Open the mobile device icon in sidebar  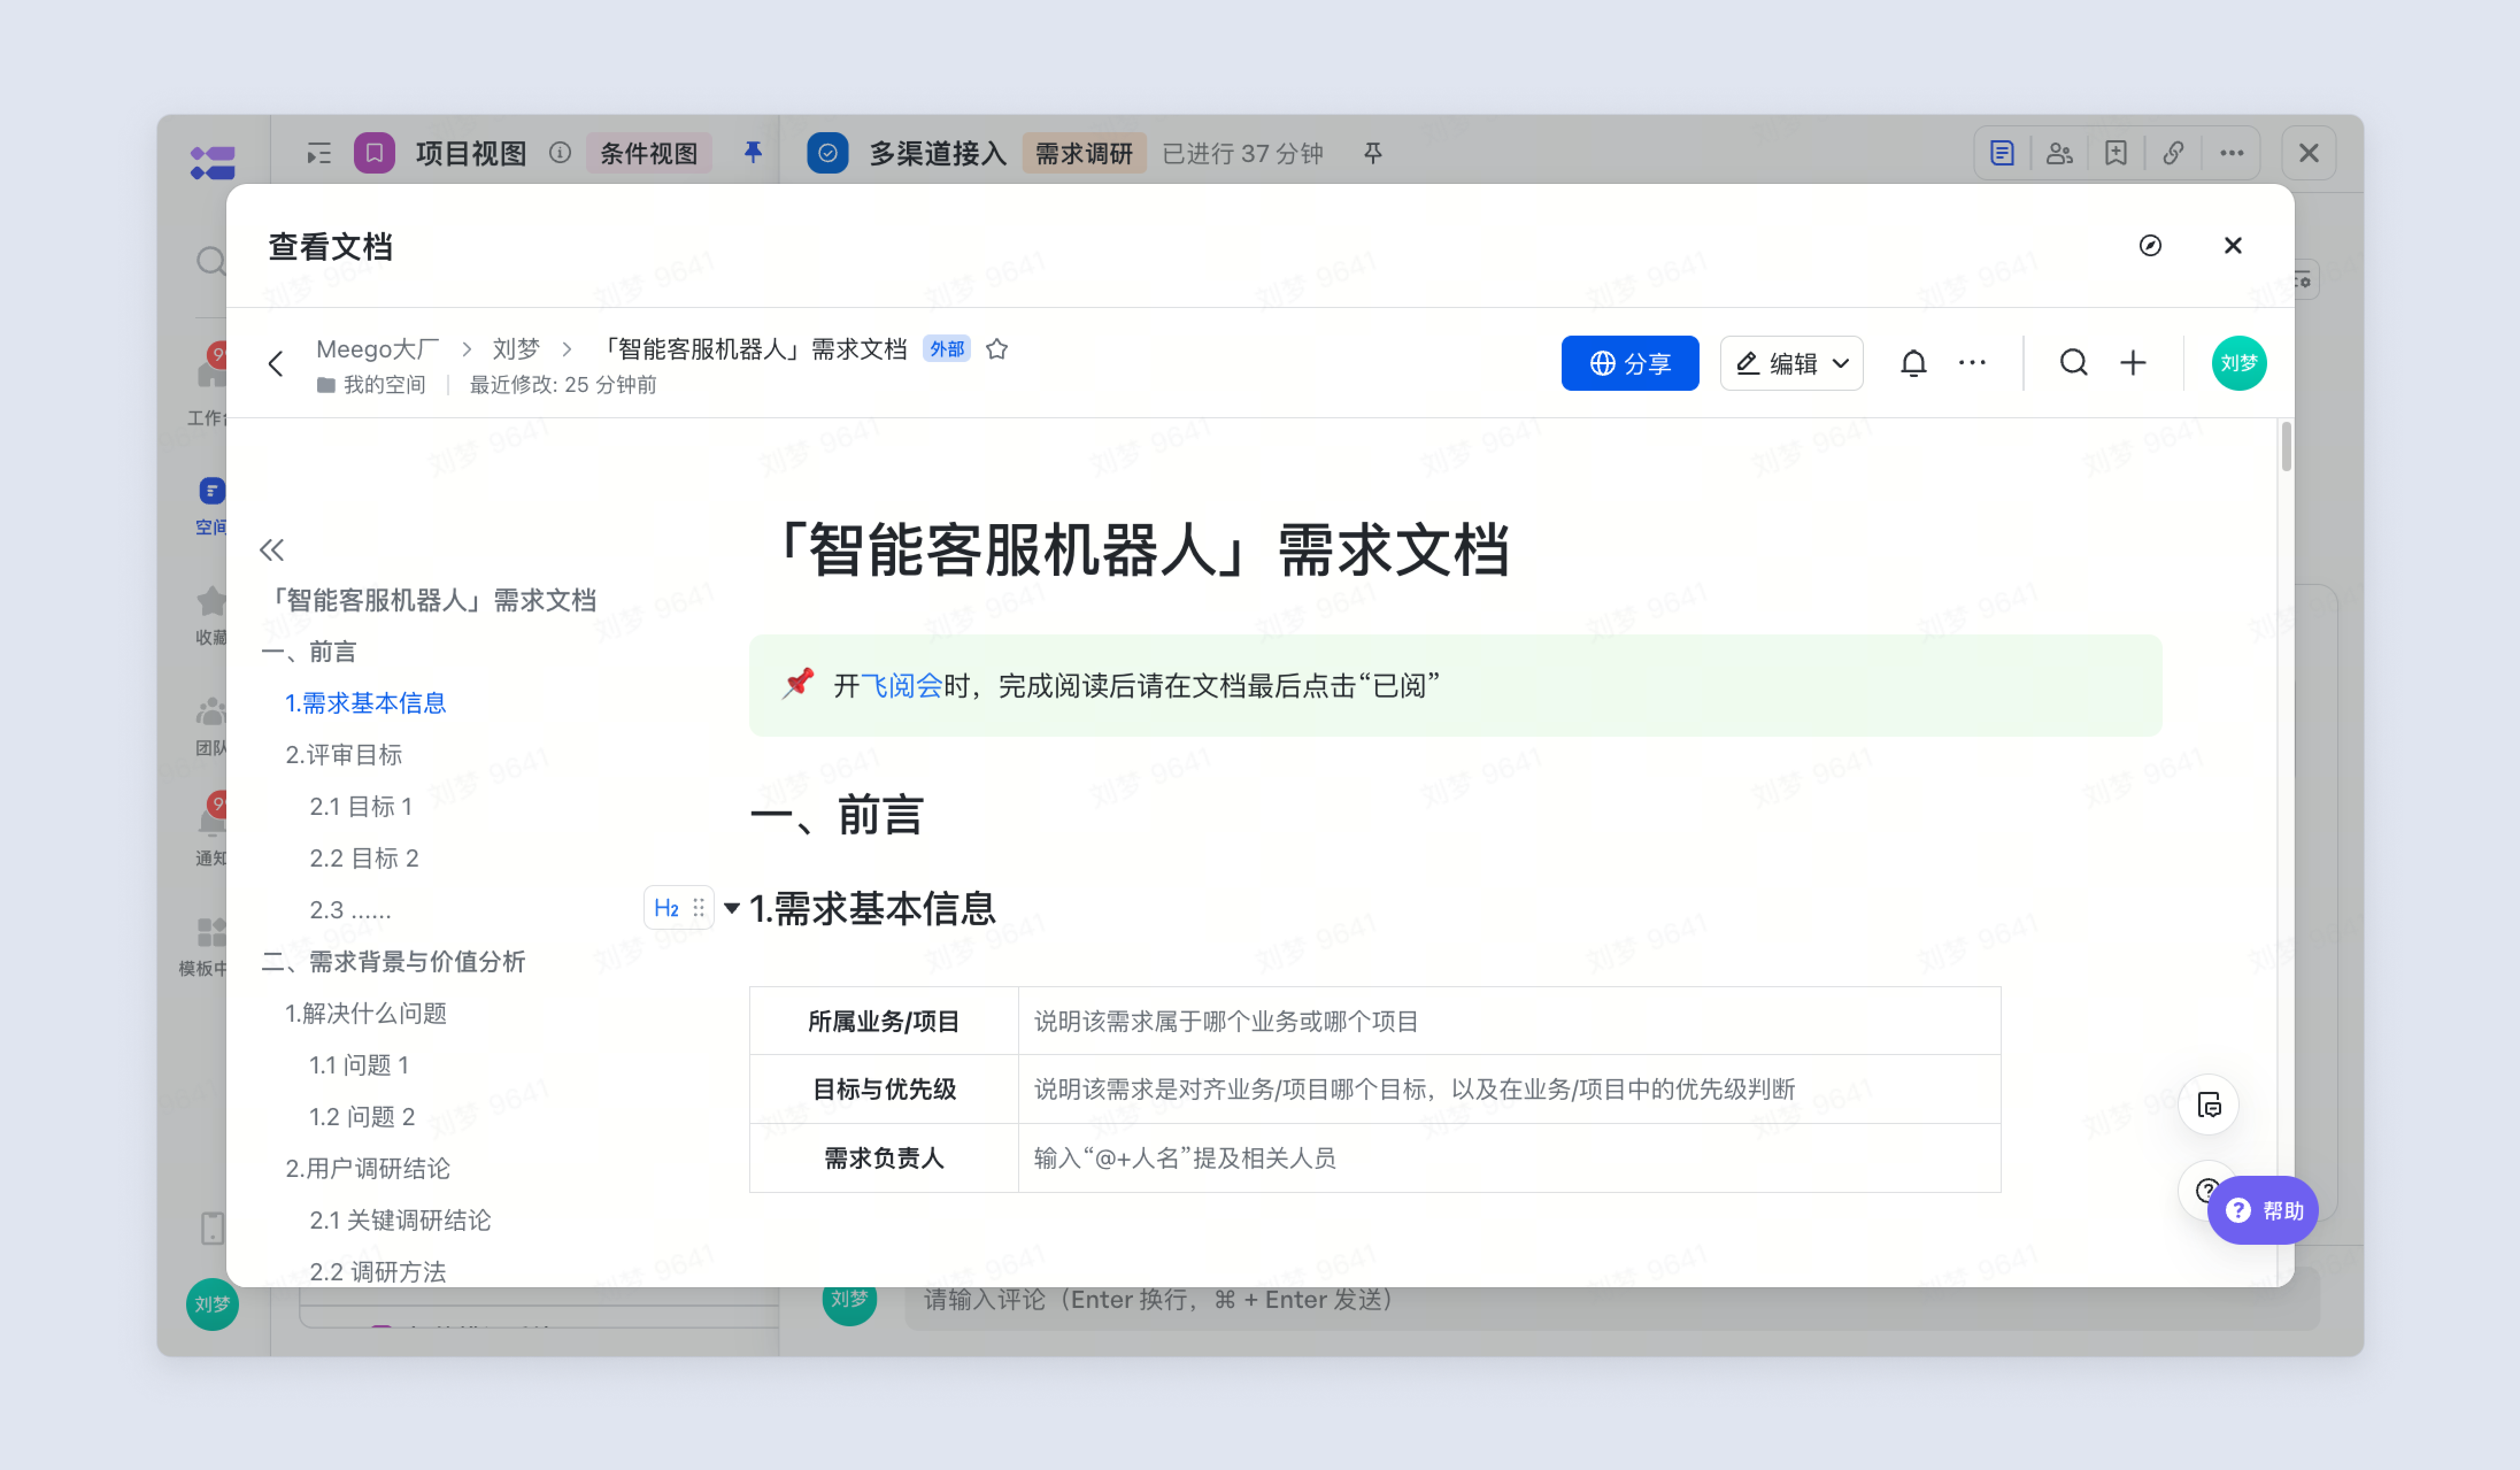213,1228
